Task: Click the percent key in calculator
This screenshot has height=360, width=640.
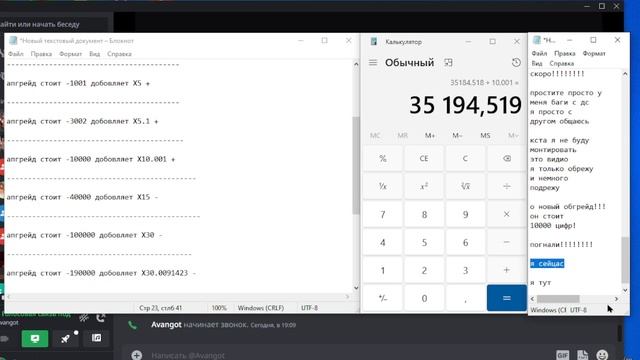Action: point(383,158)
